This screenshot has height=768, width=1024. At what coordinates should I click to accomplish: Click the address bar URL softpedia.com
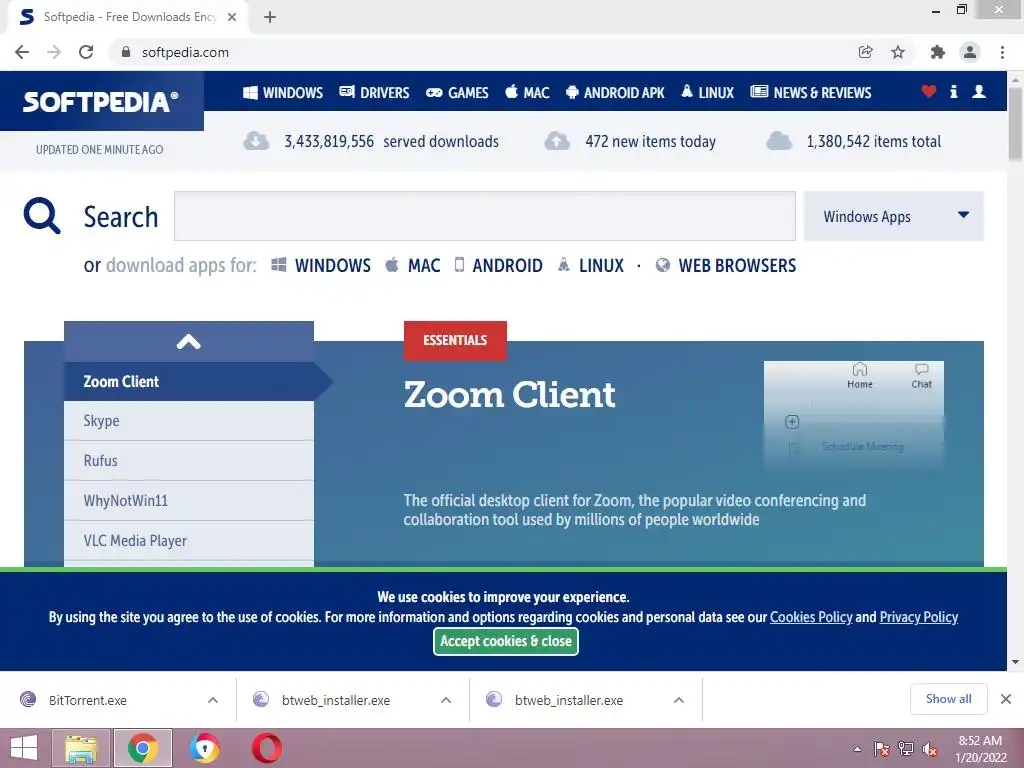[x=185, y=52]
